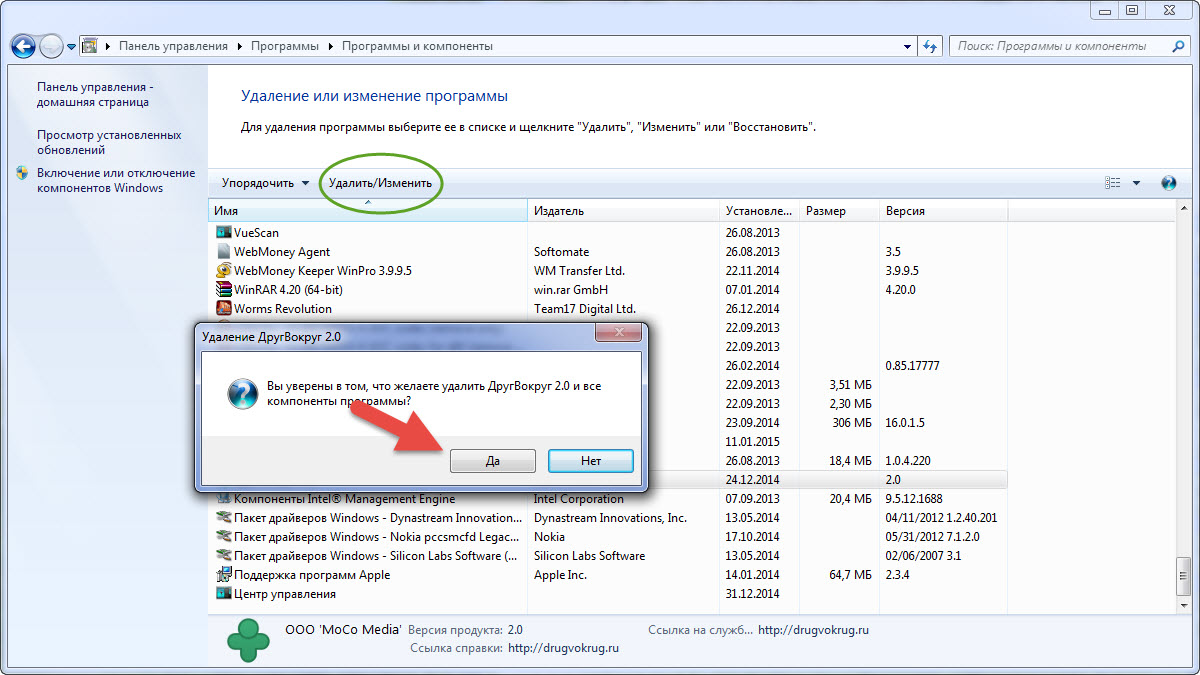
Task: Select the Intel Management Engine components icon
Action: 224,498
